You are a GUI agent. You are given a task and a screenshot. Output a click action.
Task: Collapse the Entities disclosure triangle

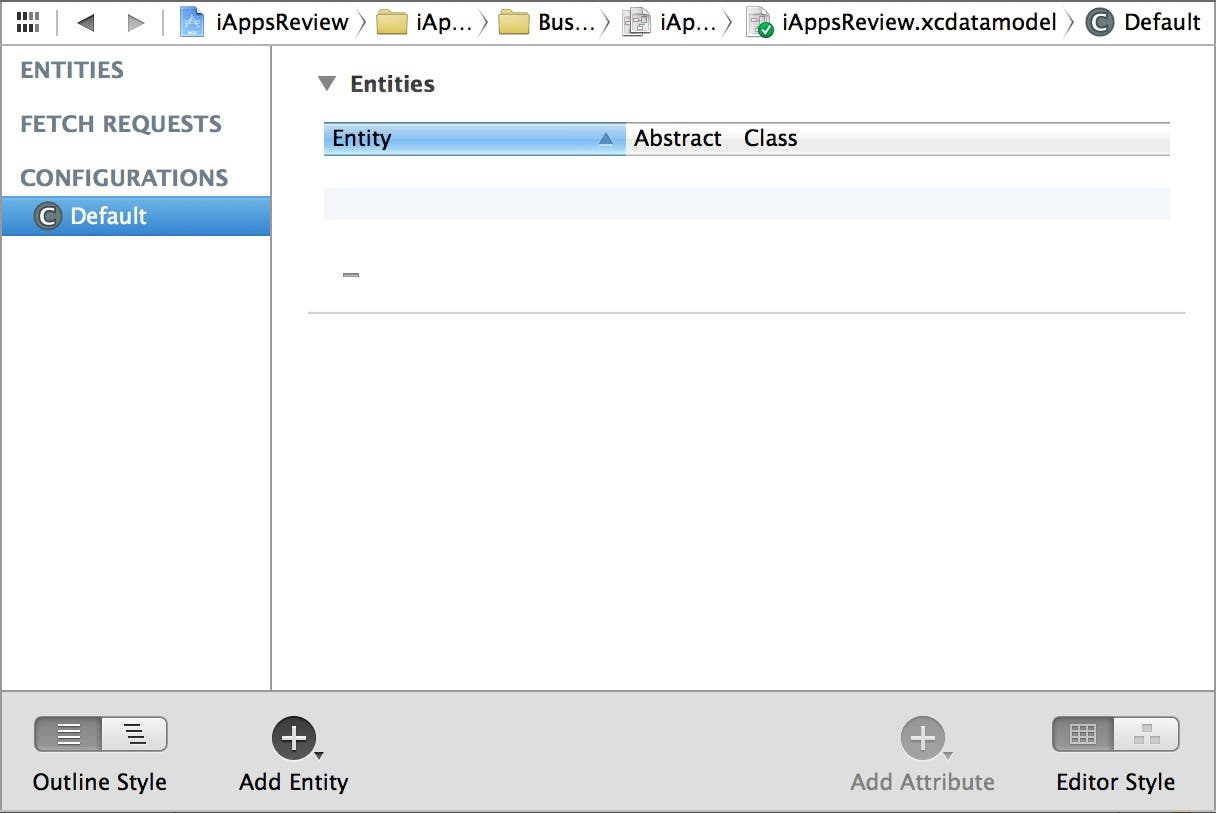coord(327,84)
